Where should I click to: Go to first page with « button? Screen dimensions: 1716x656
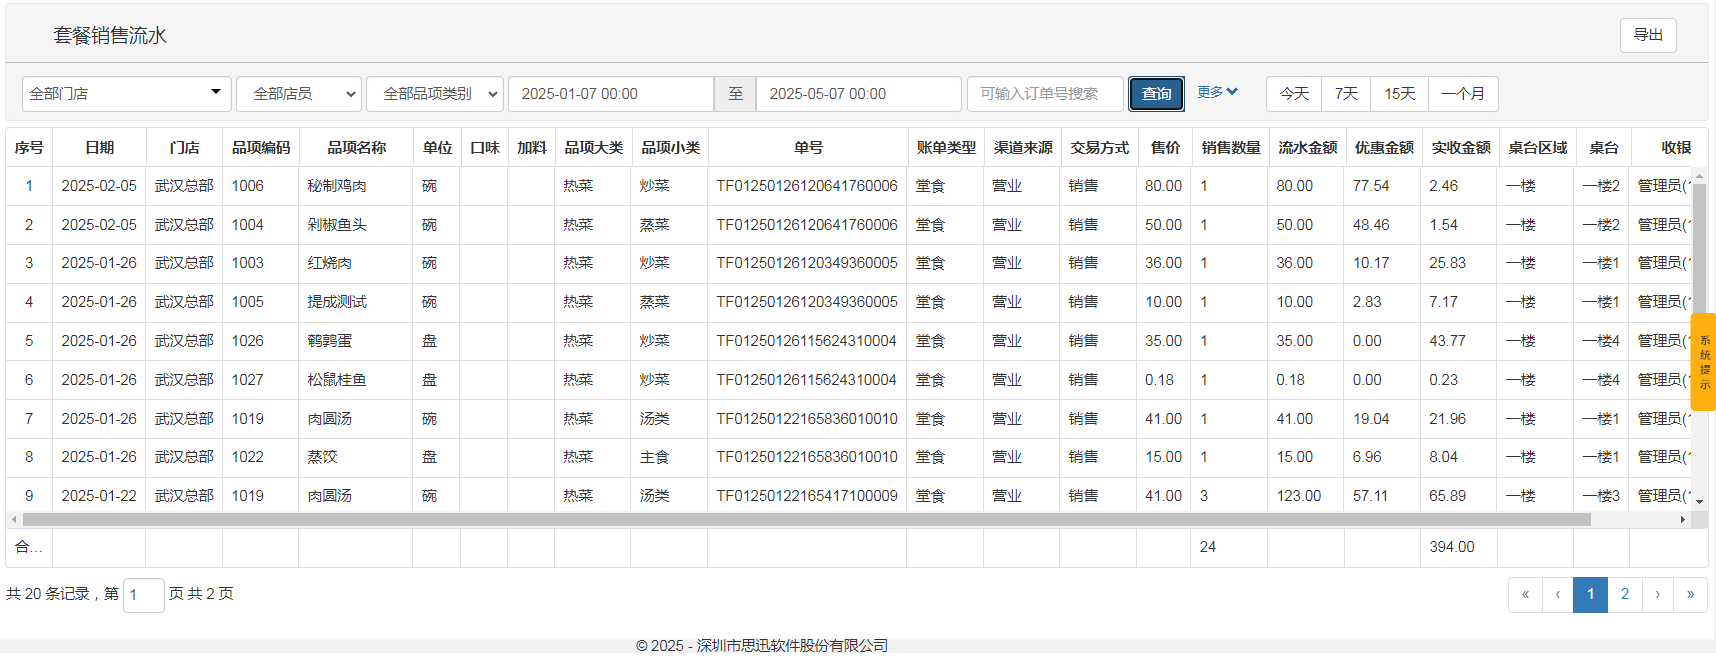pos(1525,594)
